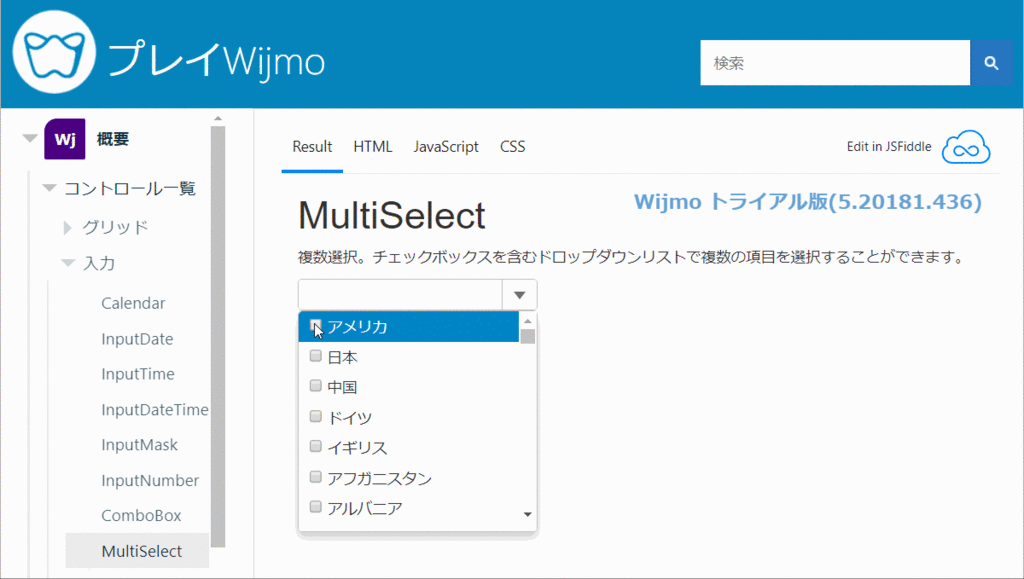Click the 概要 tree label
The image size is (1024, 579).
point(112,139)
